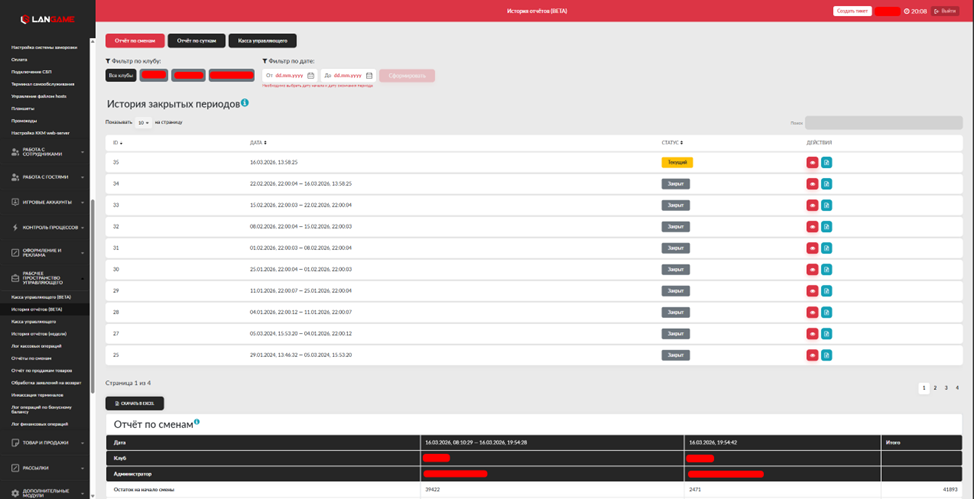This screenshot has height=499, width=974.
Task: Expand Игровые аккаунты sidebar section
Action: pyautogui.click(x=47, y=202)
